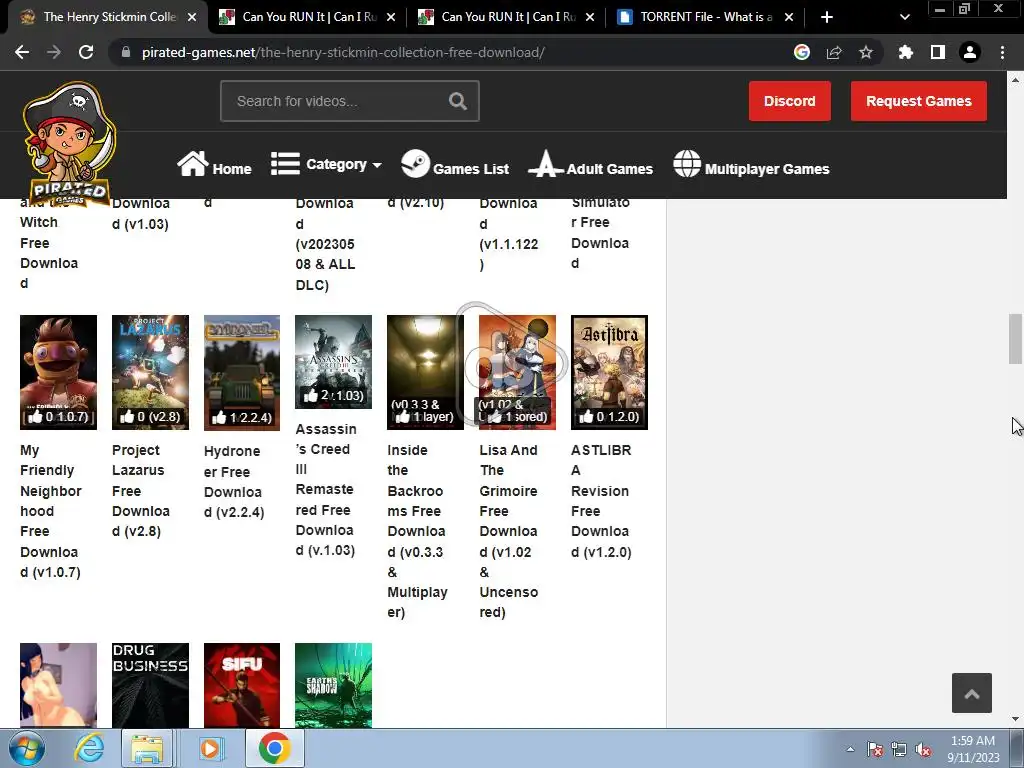This screenshot has width=1024, height=768.
Task: Click Drug Business cover thumbnail
Action: [150, 685]
